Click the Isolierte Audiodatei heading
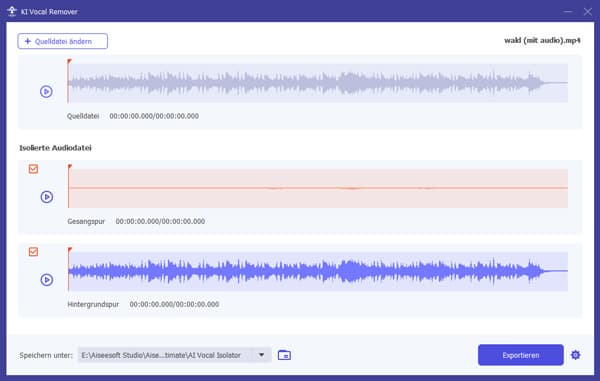The image size is (600, 381). point(55,148)
